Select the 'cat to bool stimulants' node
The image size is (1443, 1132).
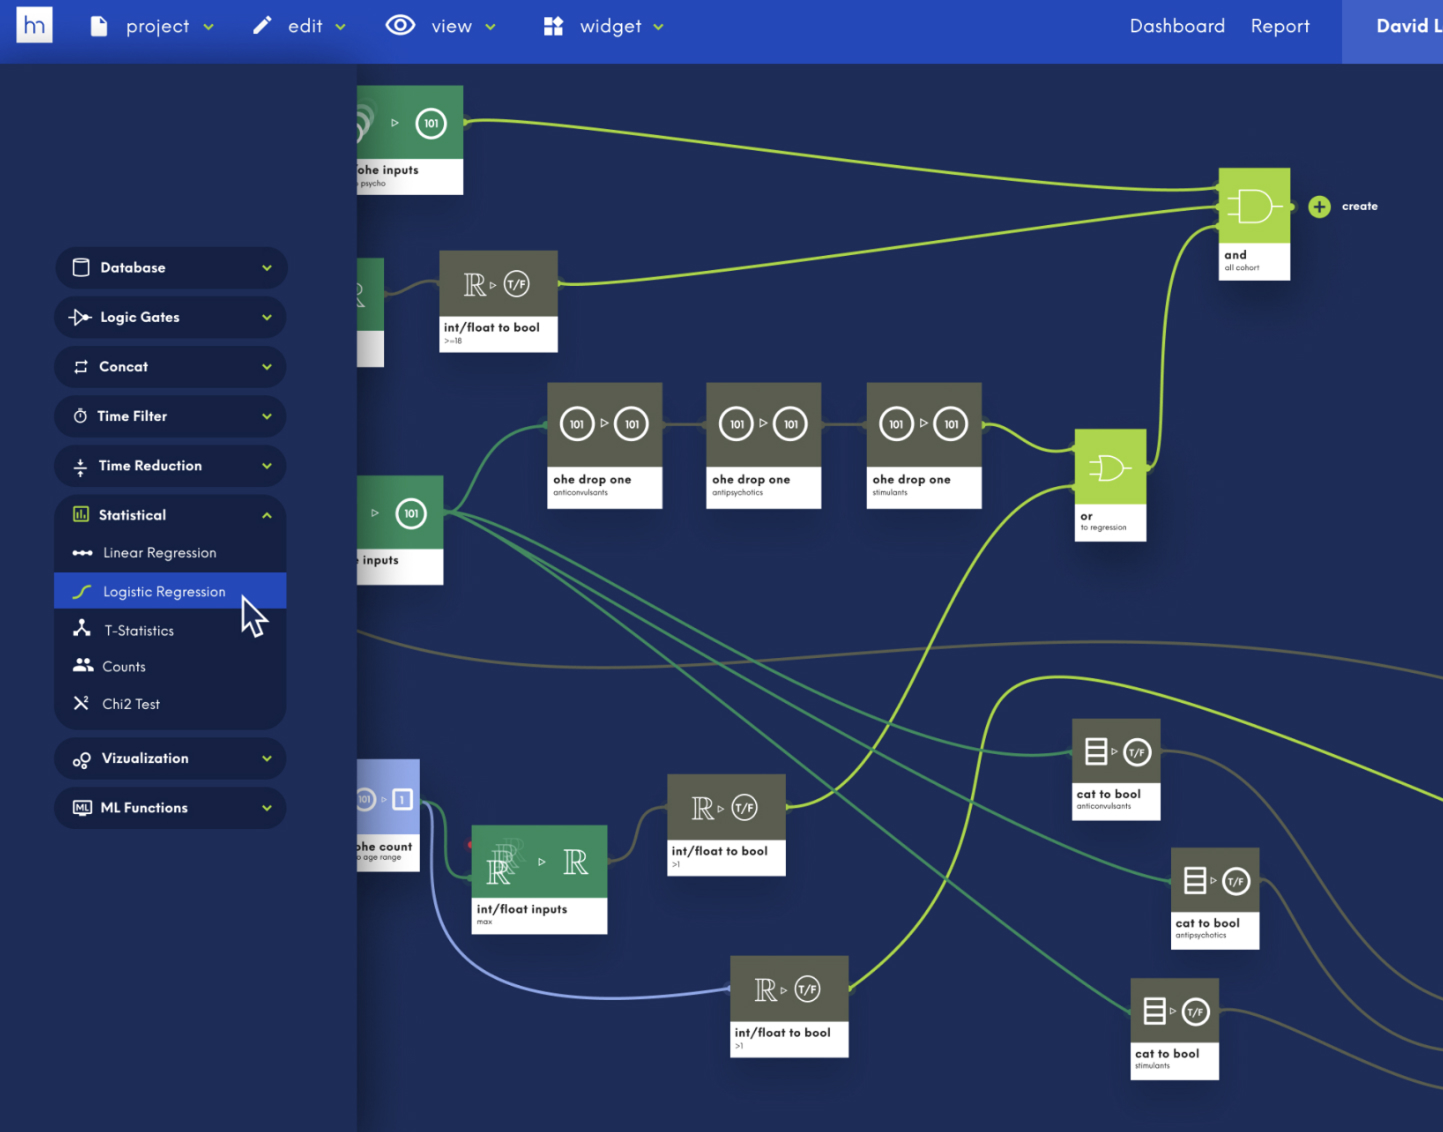(1175, 1029)
